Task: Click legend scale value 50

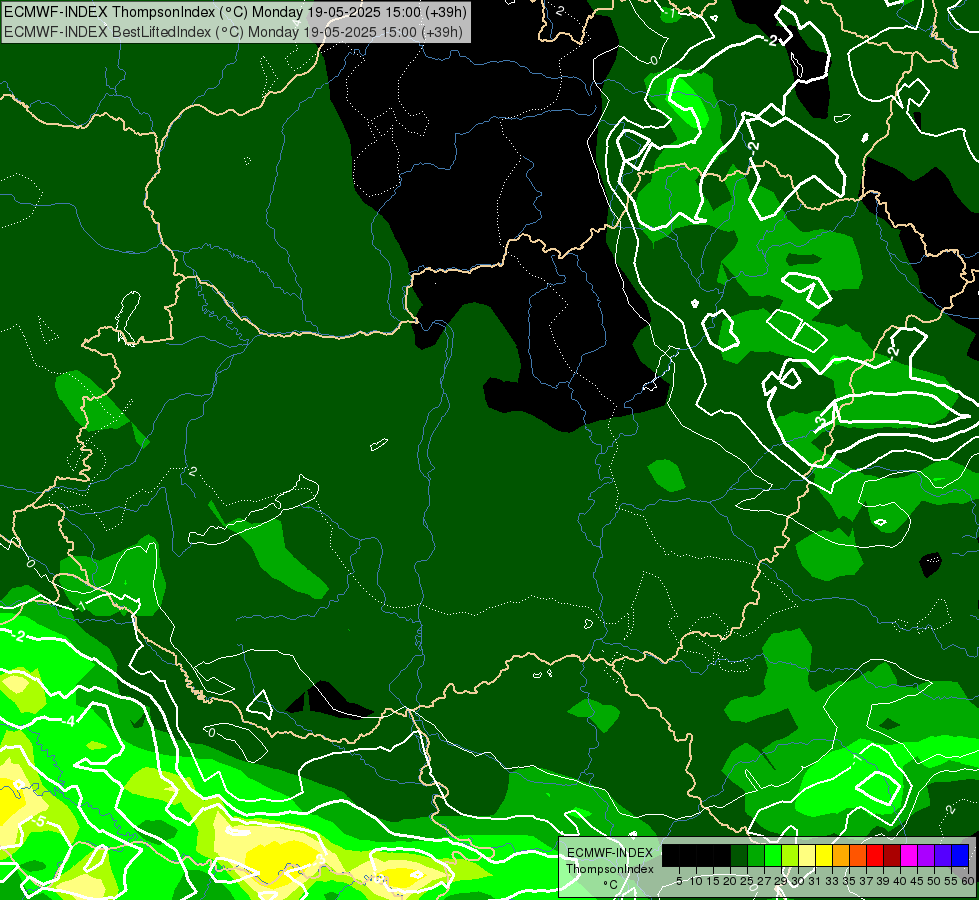Action: click(x=935, y=881)
